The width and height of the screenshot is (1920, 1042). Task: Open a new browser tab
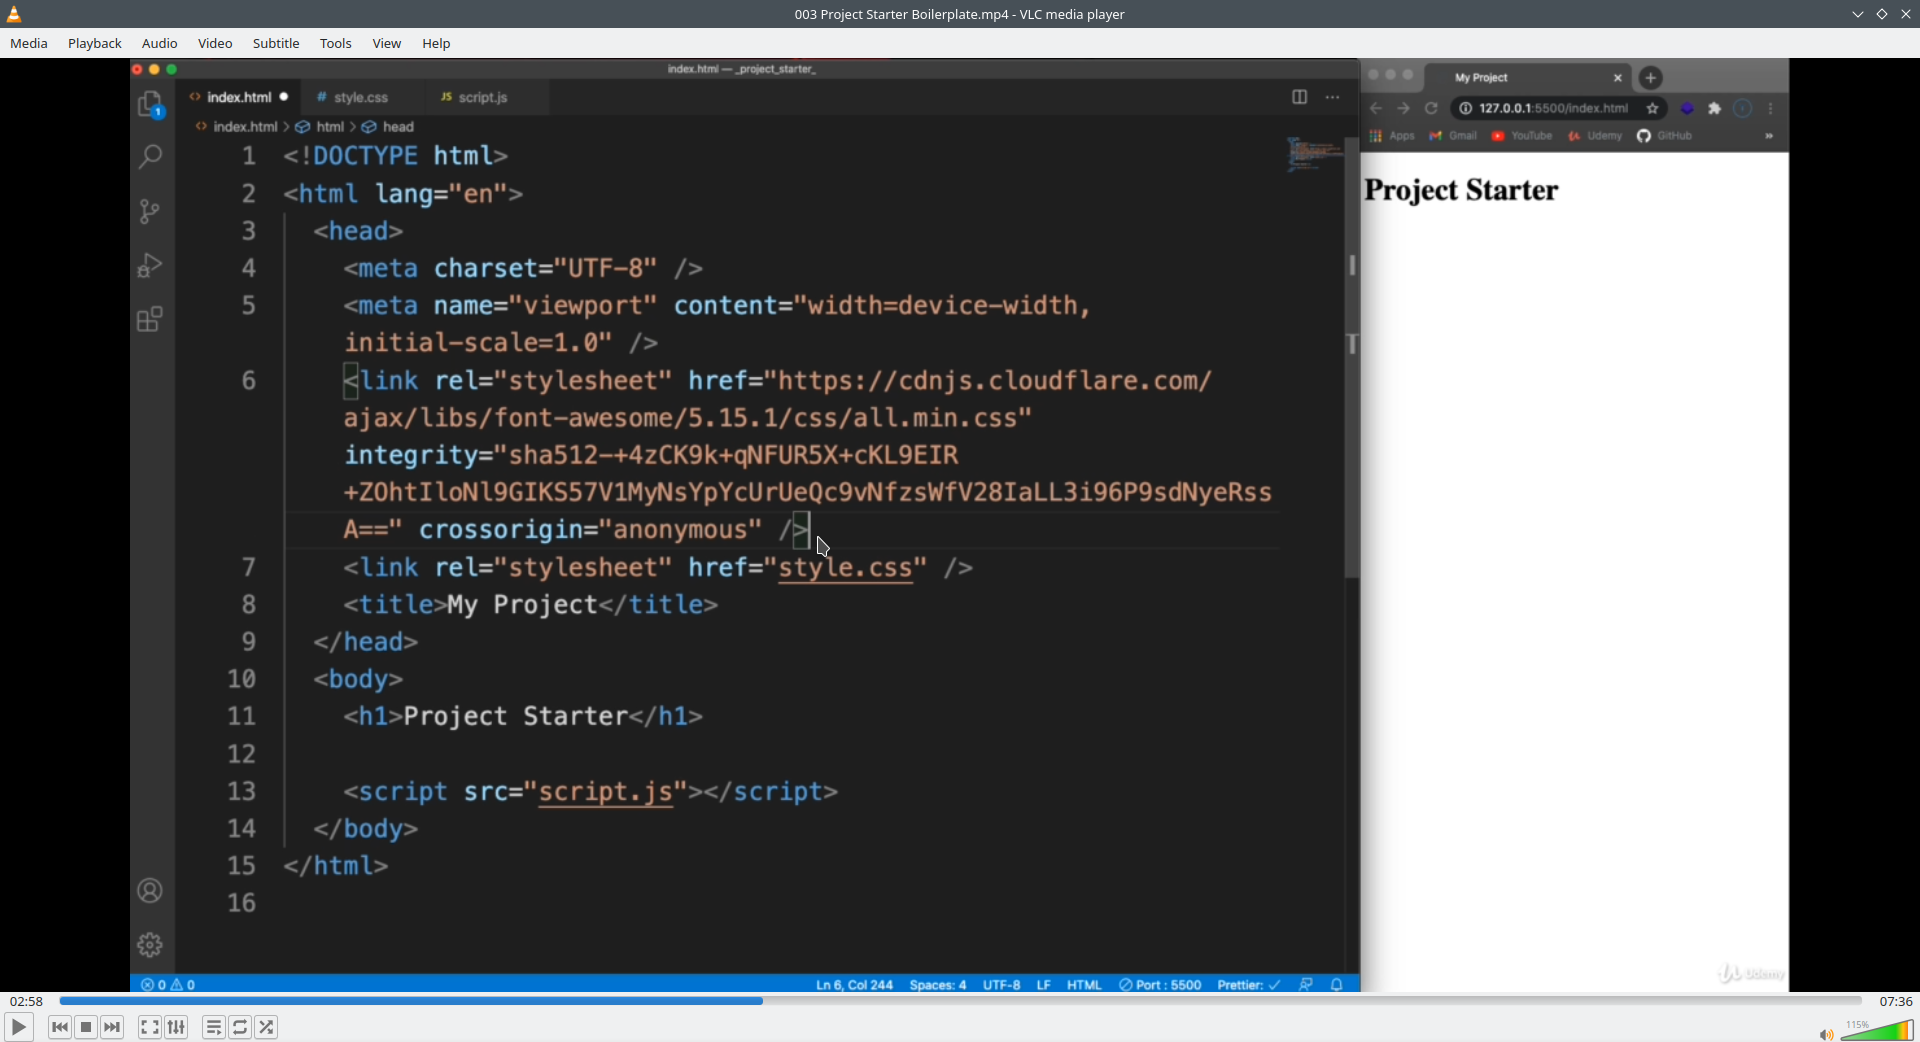[1651, 78]
